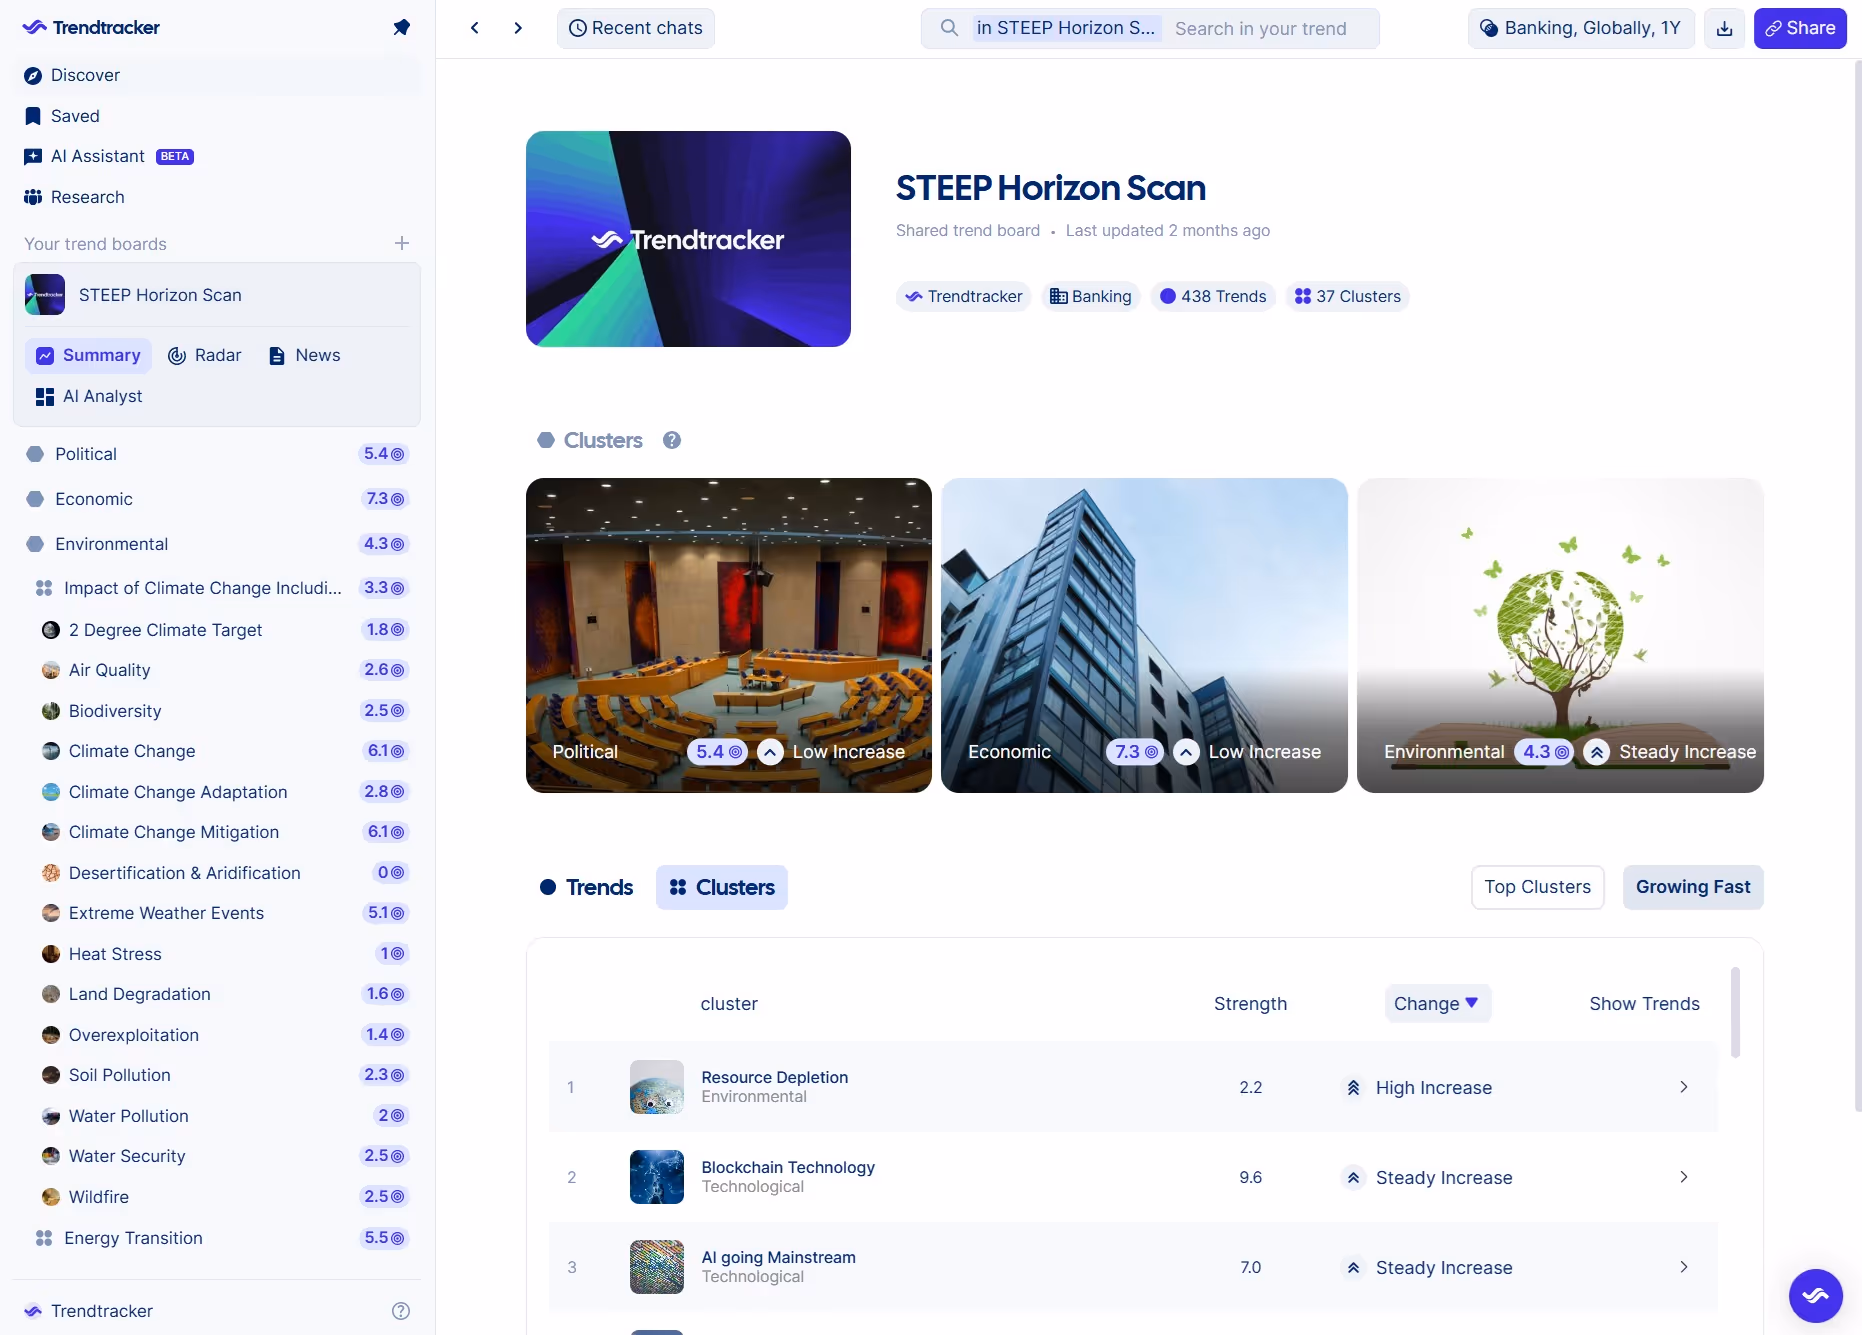The height and width of the screenshot is (1335, 1862).
Task: Sort by Strength column
Action: coord(1250,1003)
